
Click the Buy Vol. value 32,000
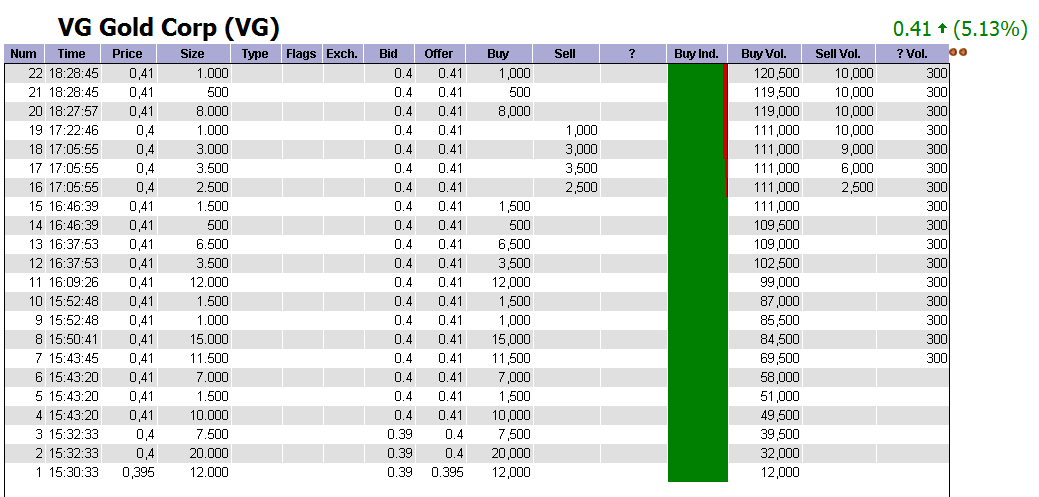tap(780, 453)
